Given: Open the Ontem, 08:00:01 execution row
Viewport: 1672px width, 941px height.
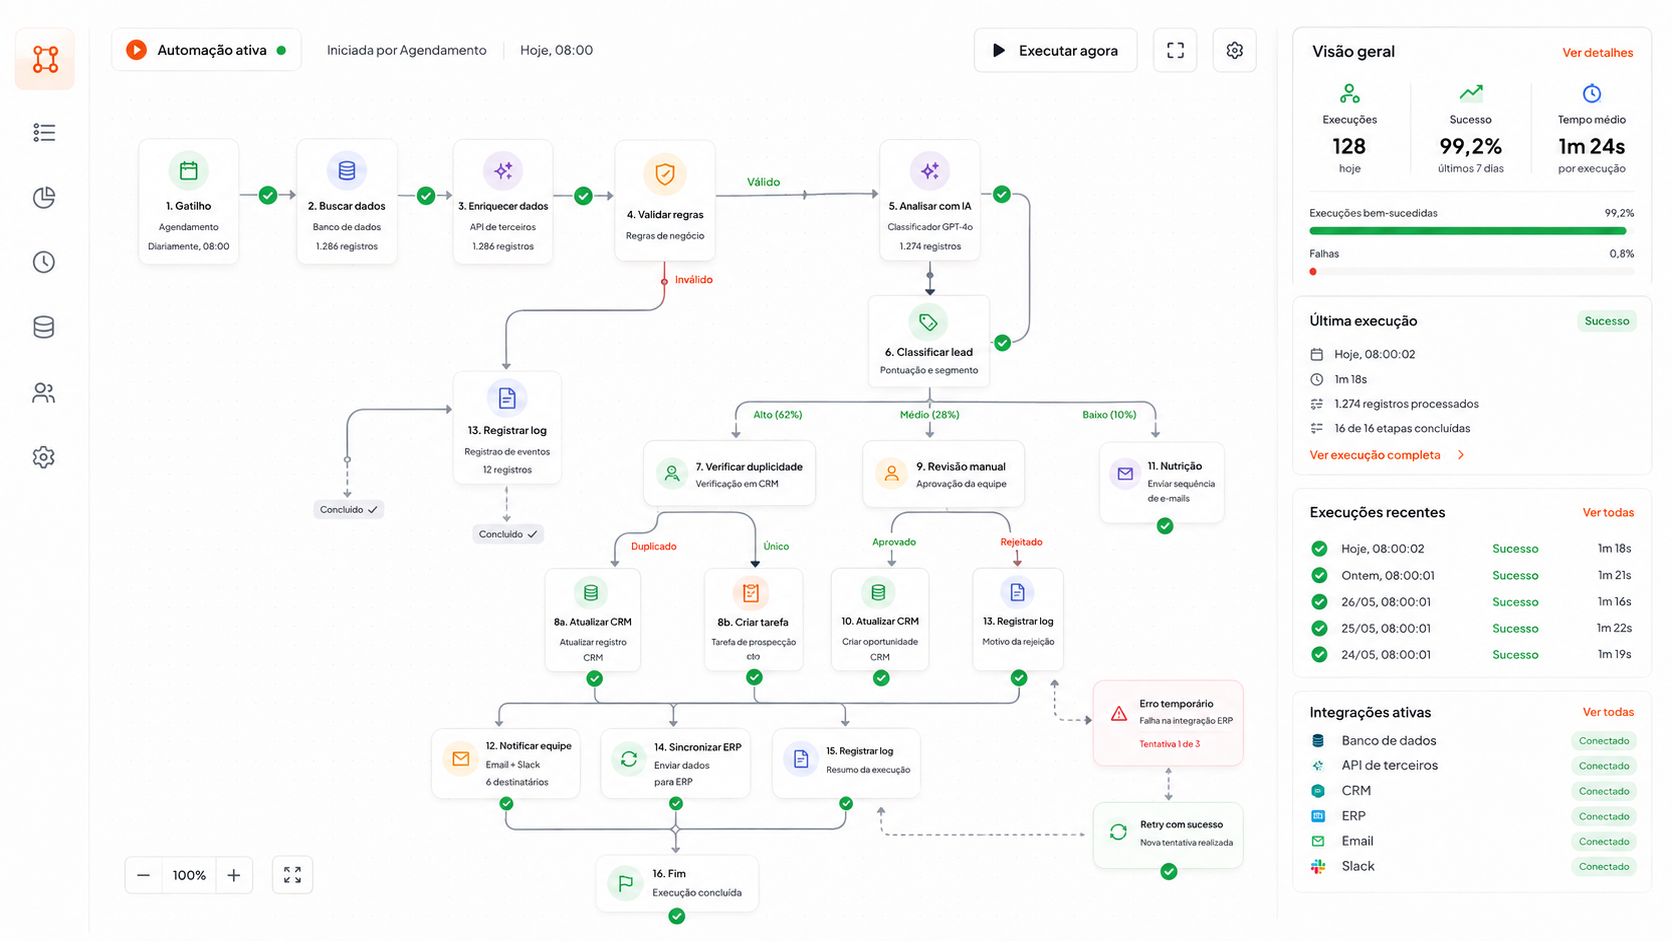Looking at the screenshot, I should (x=1471, y=575).
